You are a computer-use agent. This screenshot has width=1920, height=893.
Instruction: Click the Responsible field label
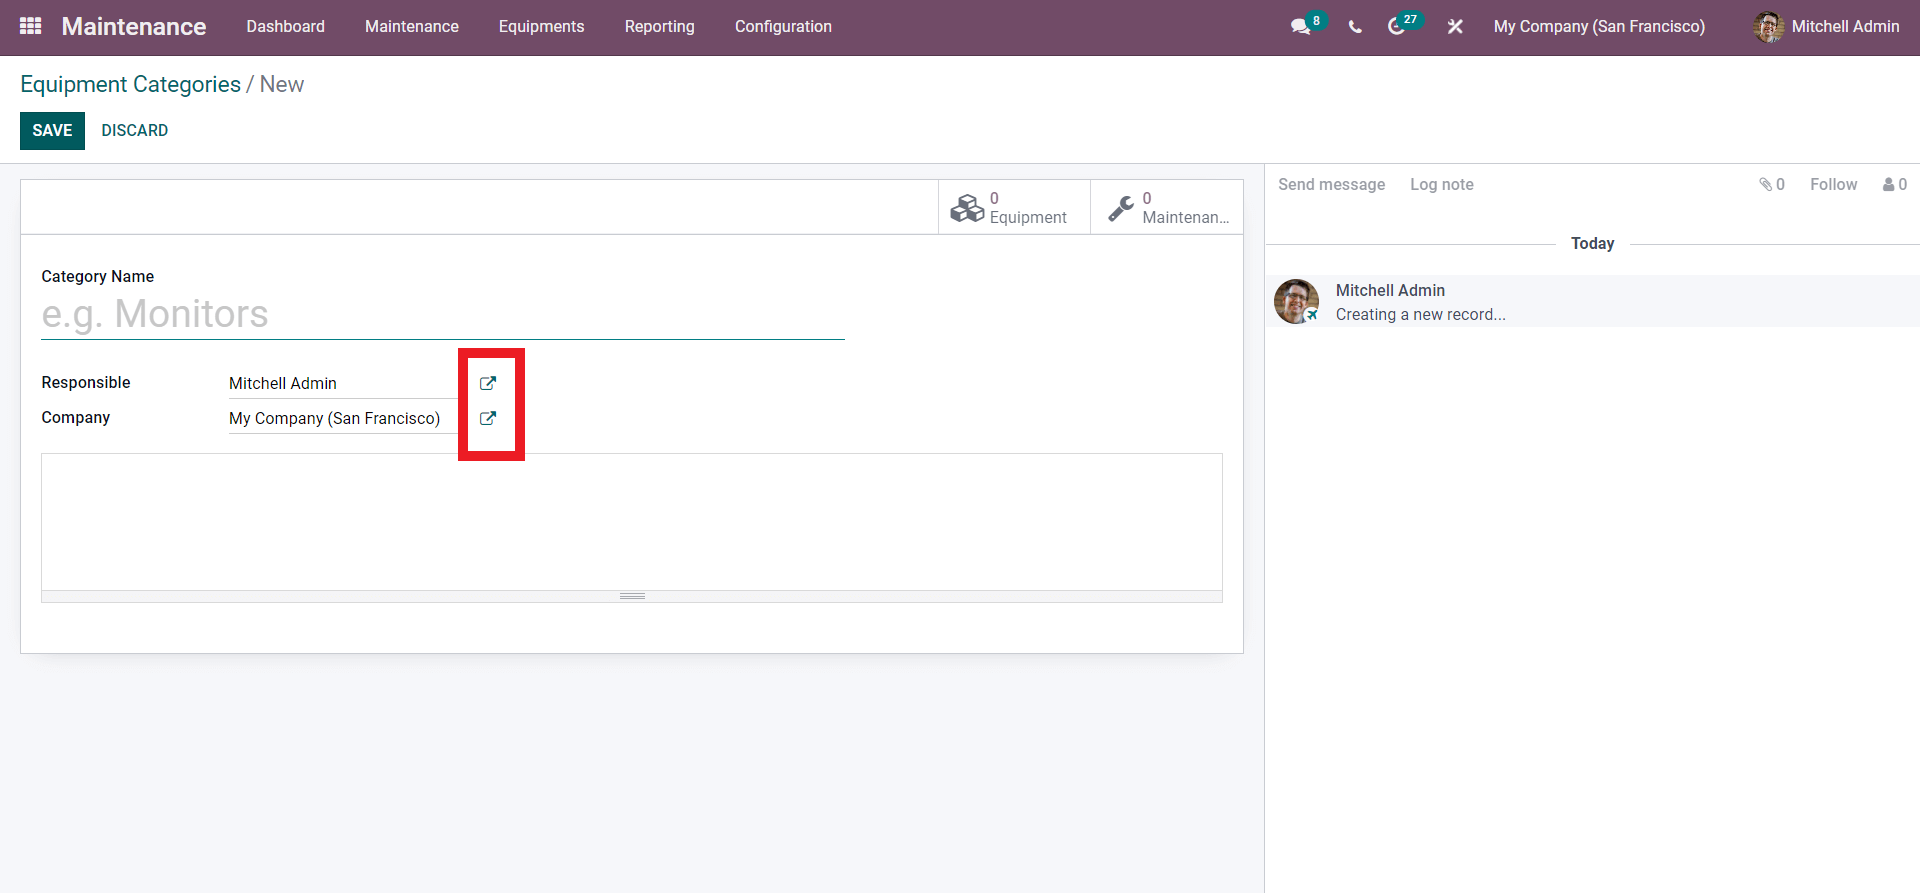(x=86, y=382)
